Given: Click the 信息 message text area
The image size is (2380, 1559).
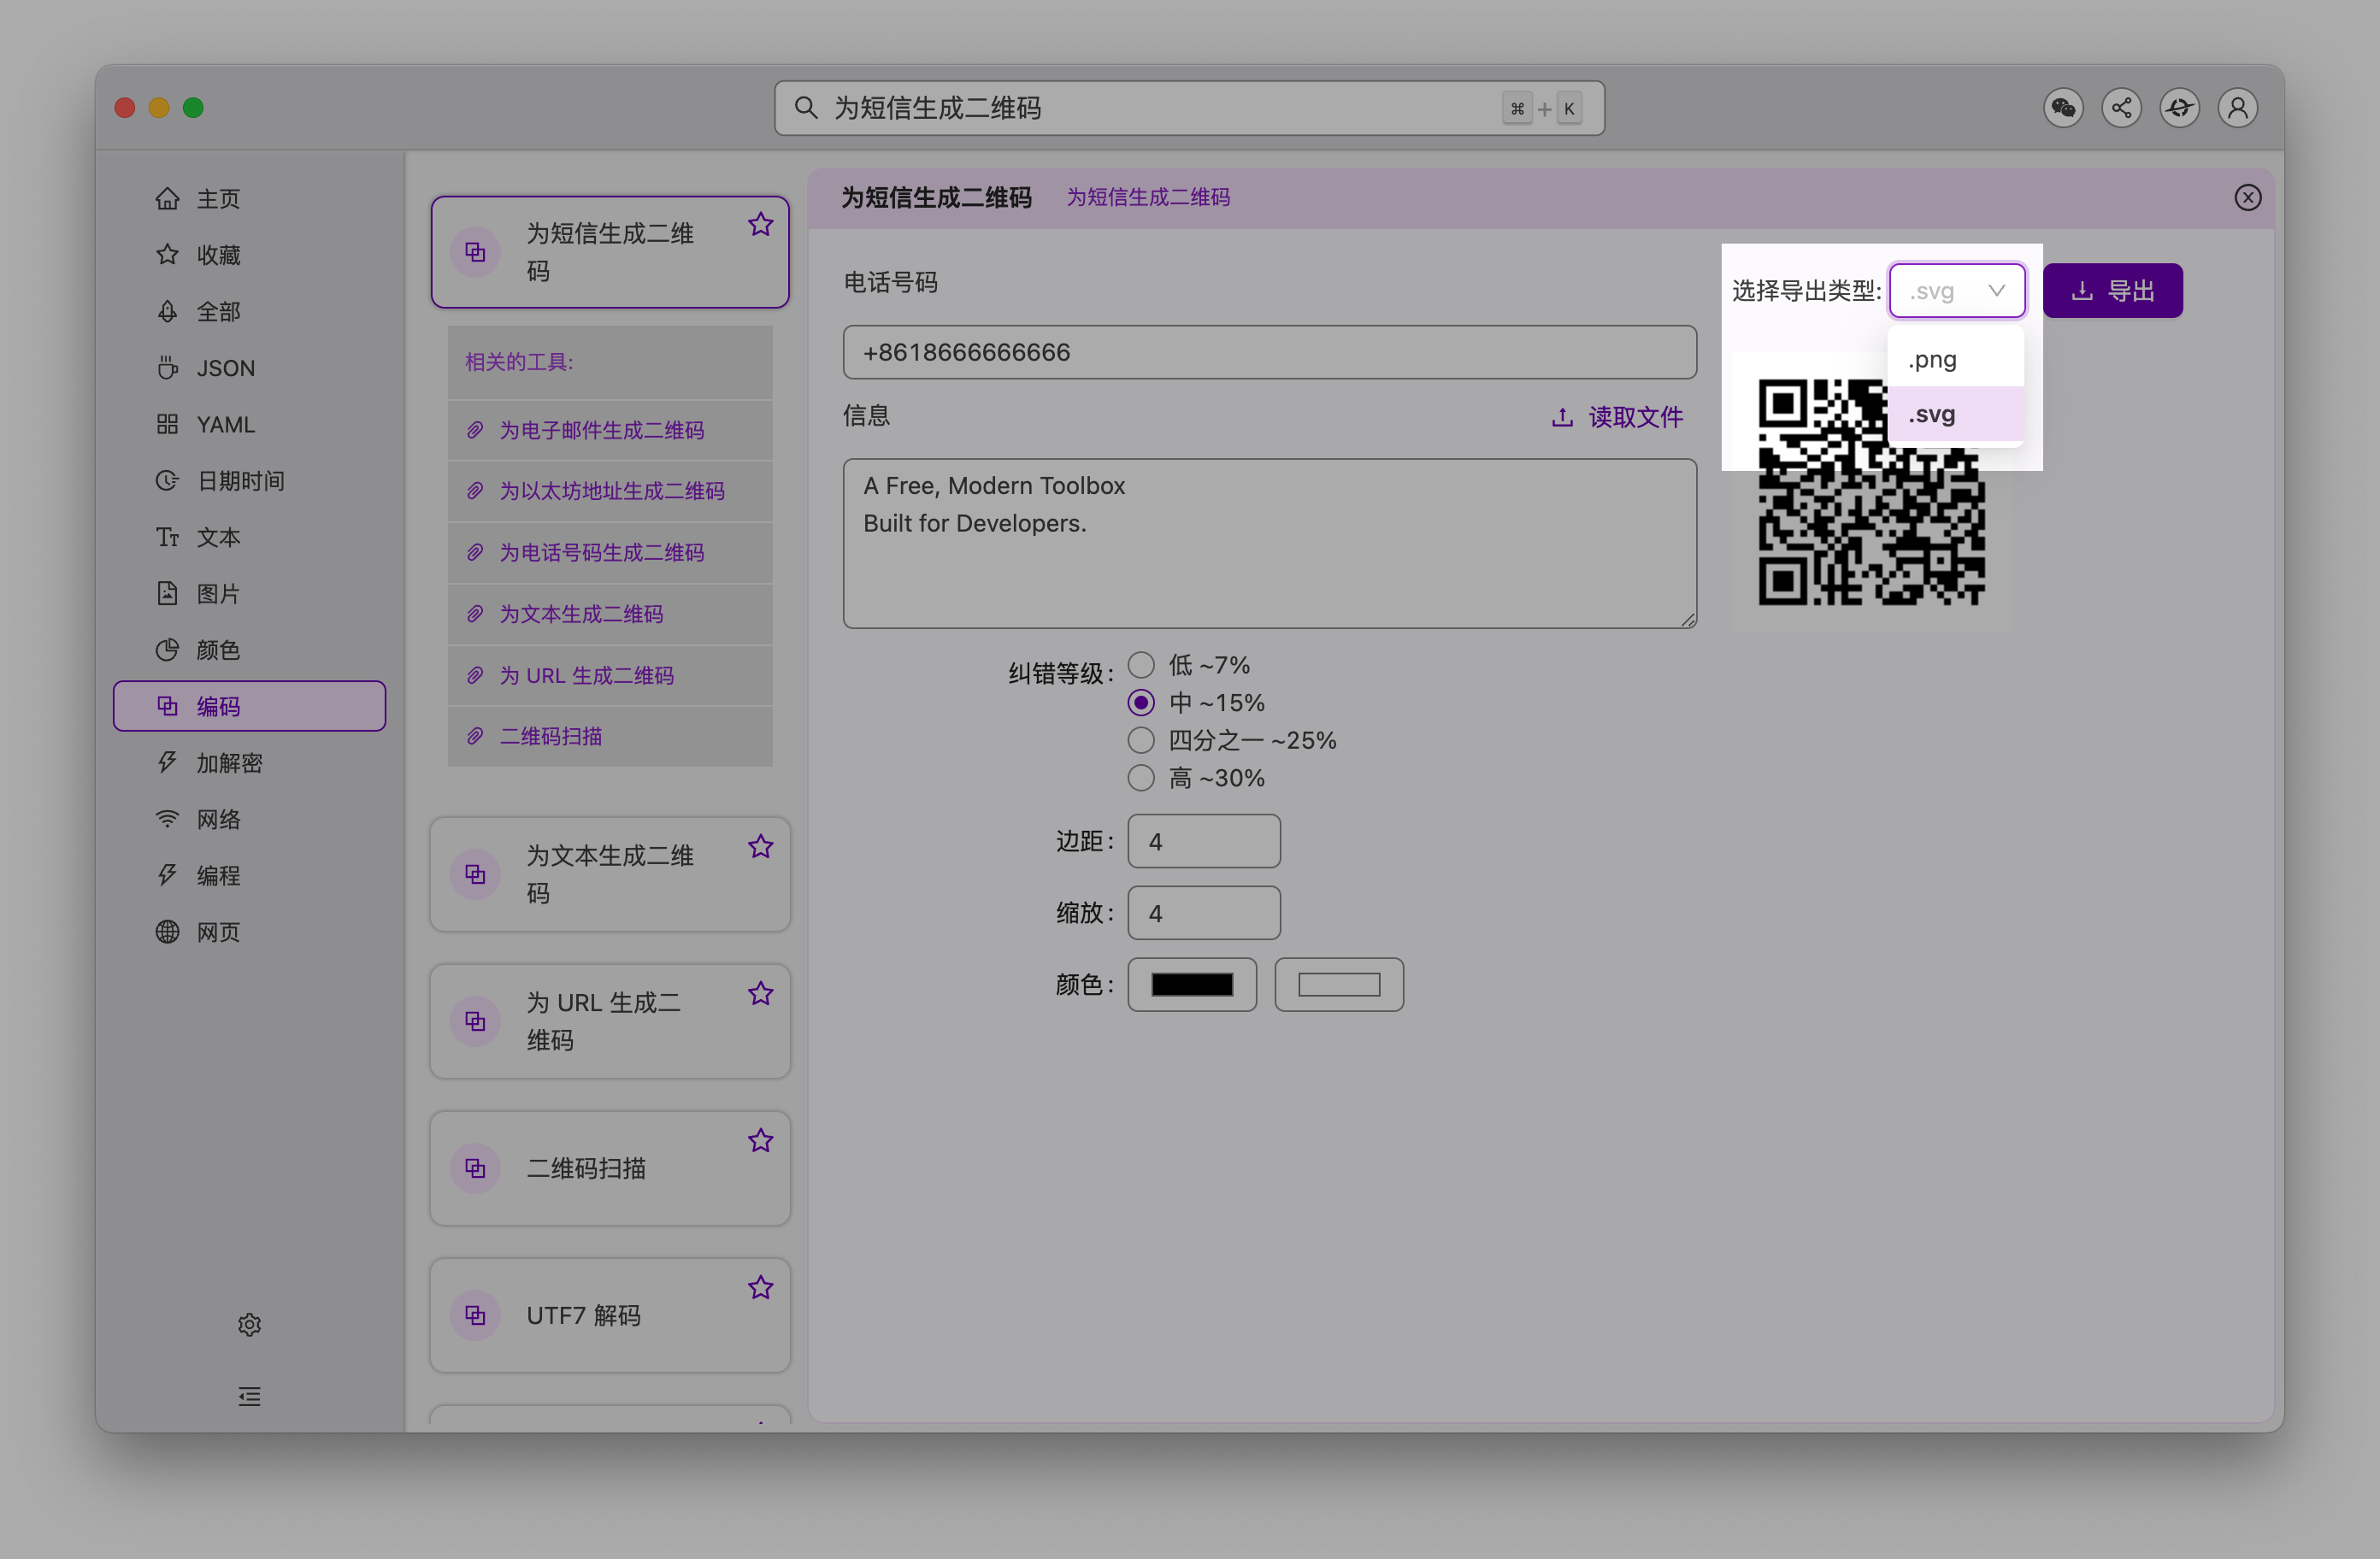Looking at the screenshot, I should pos(1269,544).
